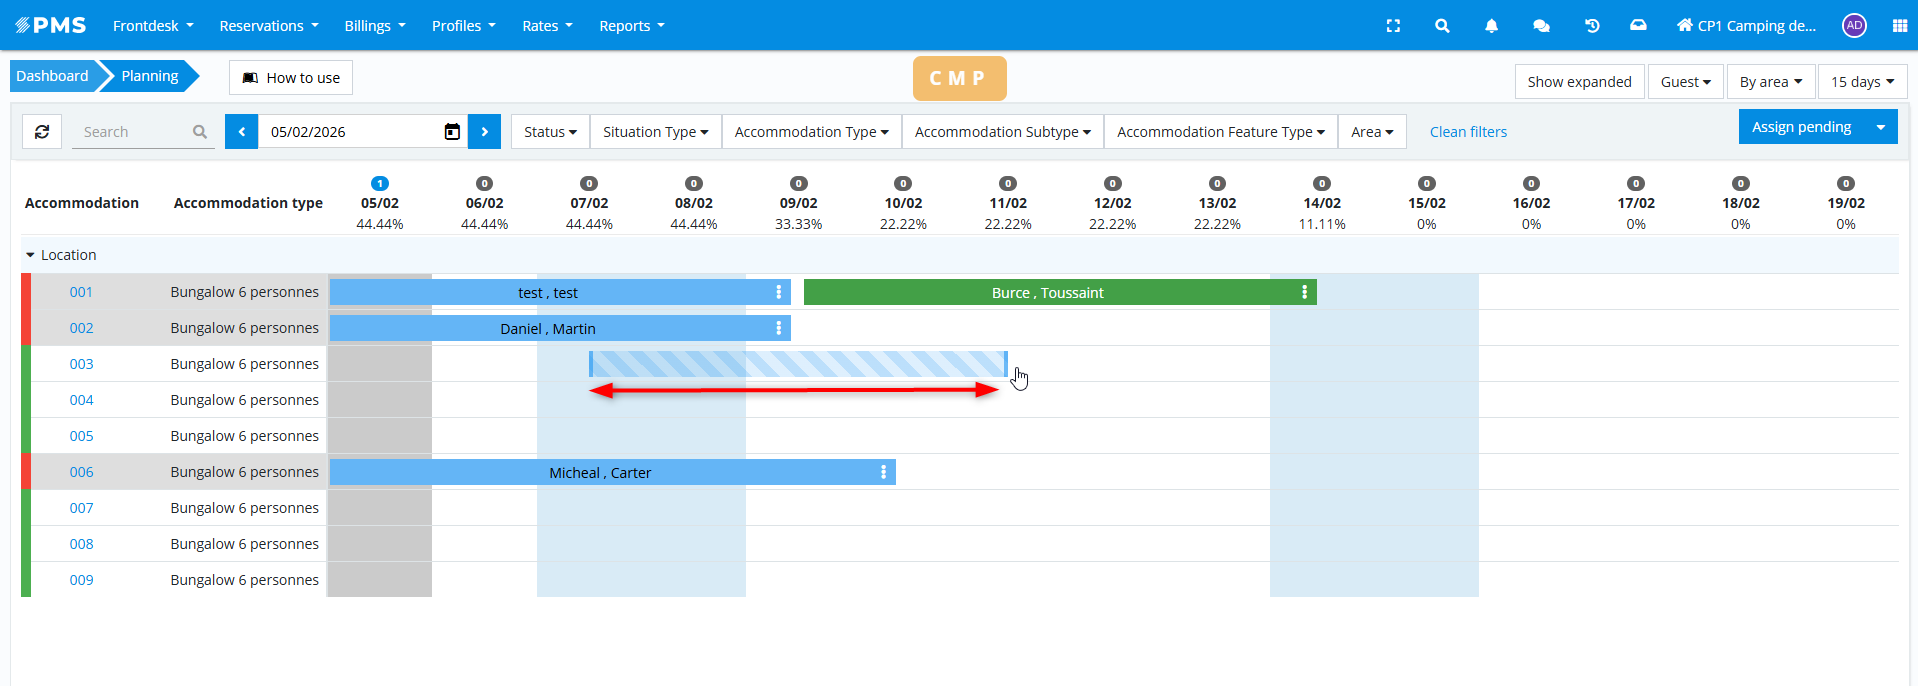This screenshot has width=1918, height=686.
Task: Open the Reservations menu
Action: point(268,26)
